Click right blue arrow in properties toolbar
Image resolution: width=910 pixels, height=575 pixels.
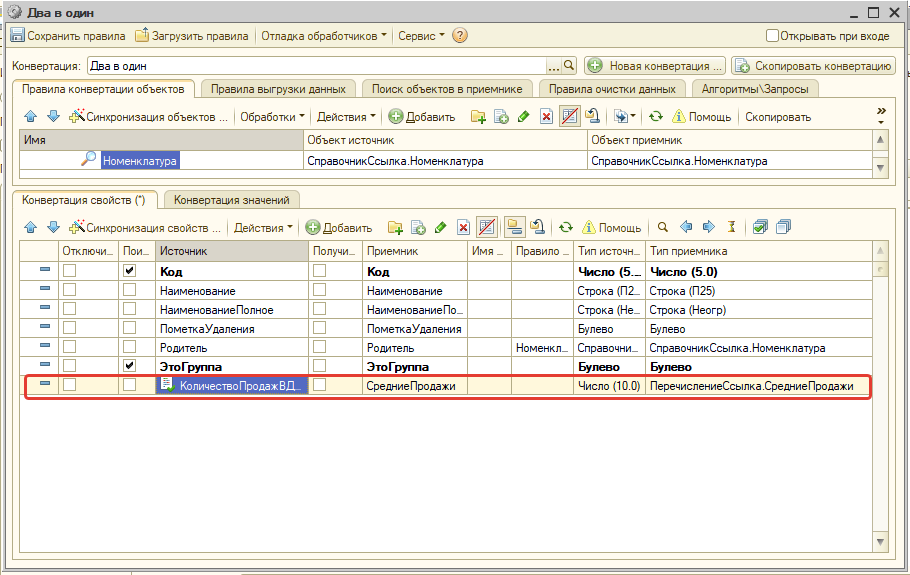709,227
